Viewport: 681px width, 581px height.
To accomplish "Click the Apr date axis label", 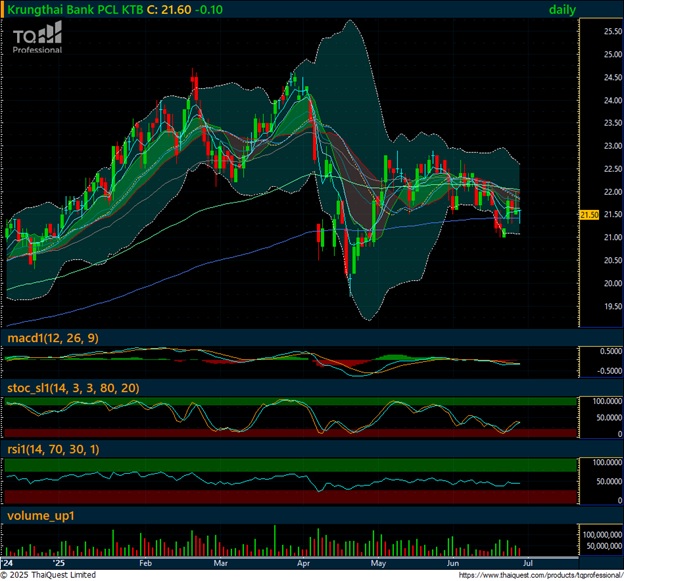I will (303, 563).
